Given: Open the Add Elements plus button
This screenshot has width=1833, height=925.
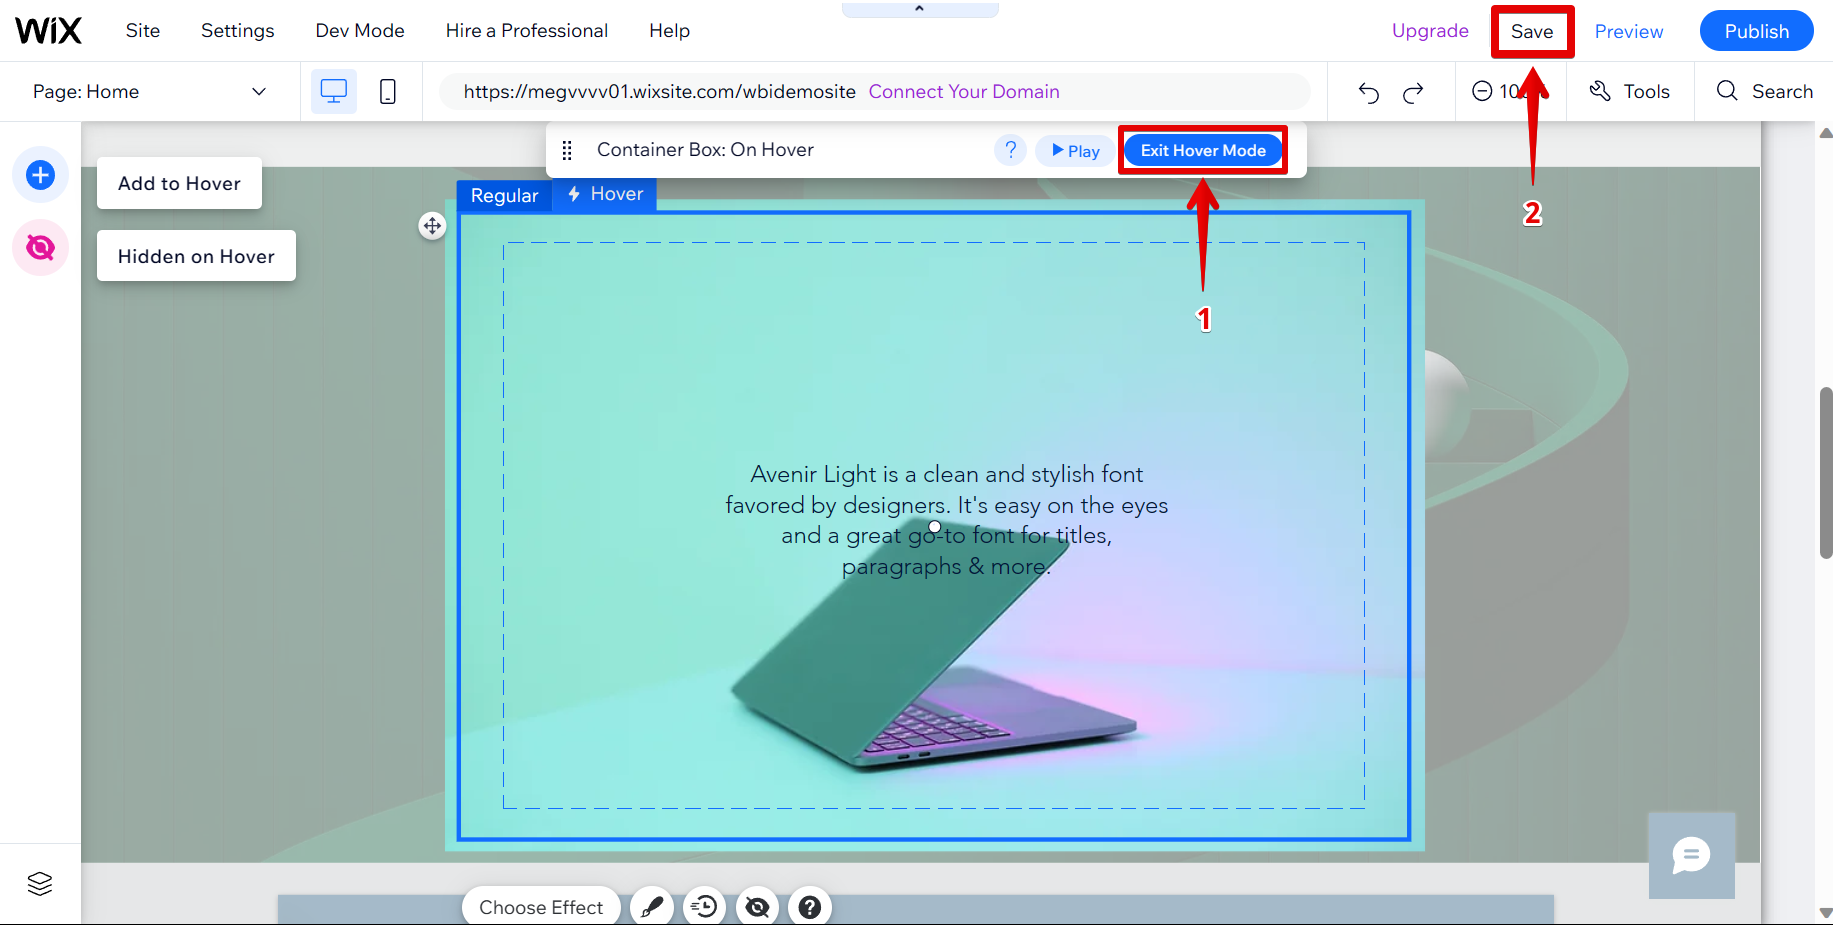Looking at the screenshot, I should pyautogui.click(x=40, y=175).
